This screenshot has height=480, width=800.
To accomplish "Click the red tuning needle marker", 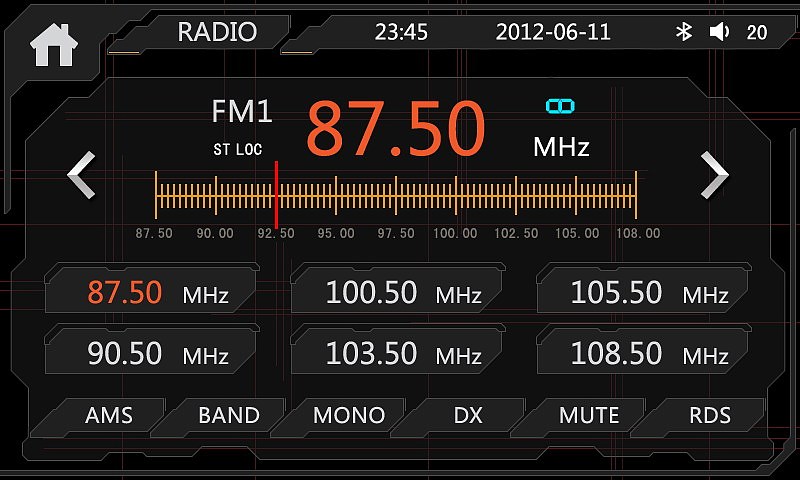I will 276,195.
